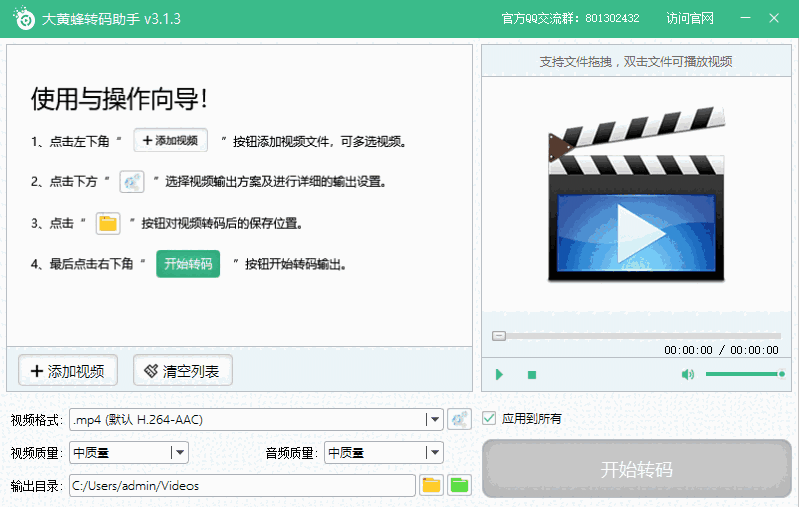
Task: Click the app logo in the title bar
Action: [20, 19]
